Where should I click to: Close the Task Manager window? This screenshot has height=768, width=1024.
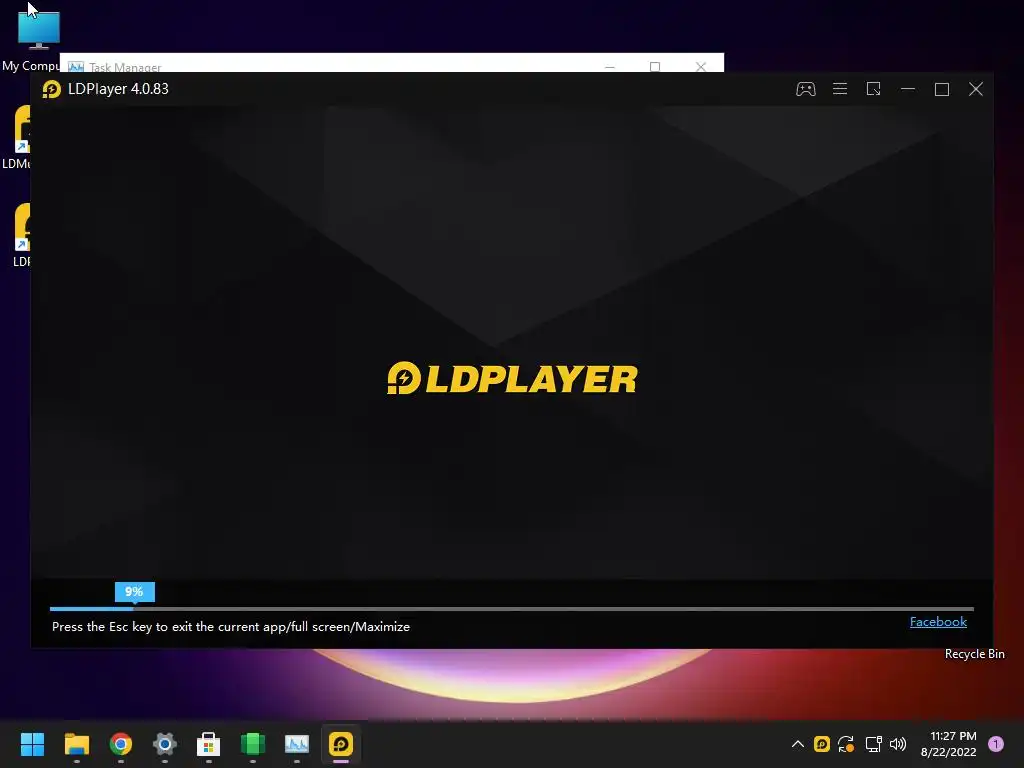[701, 66]
